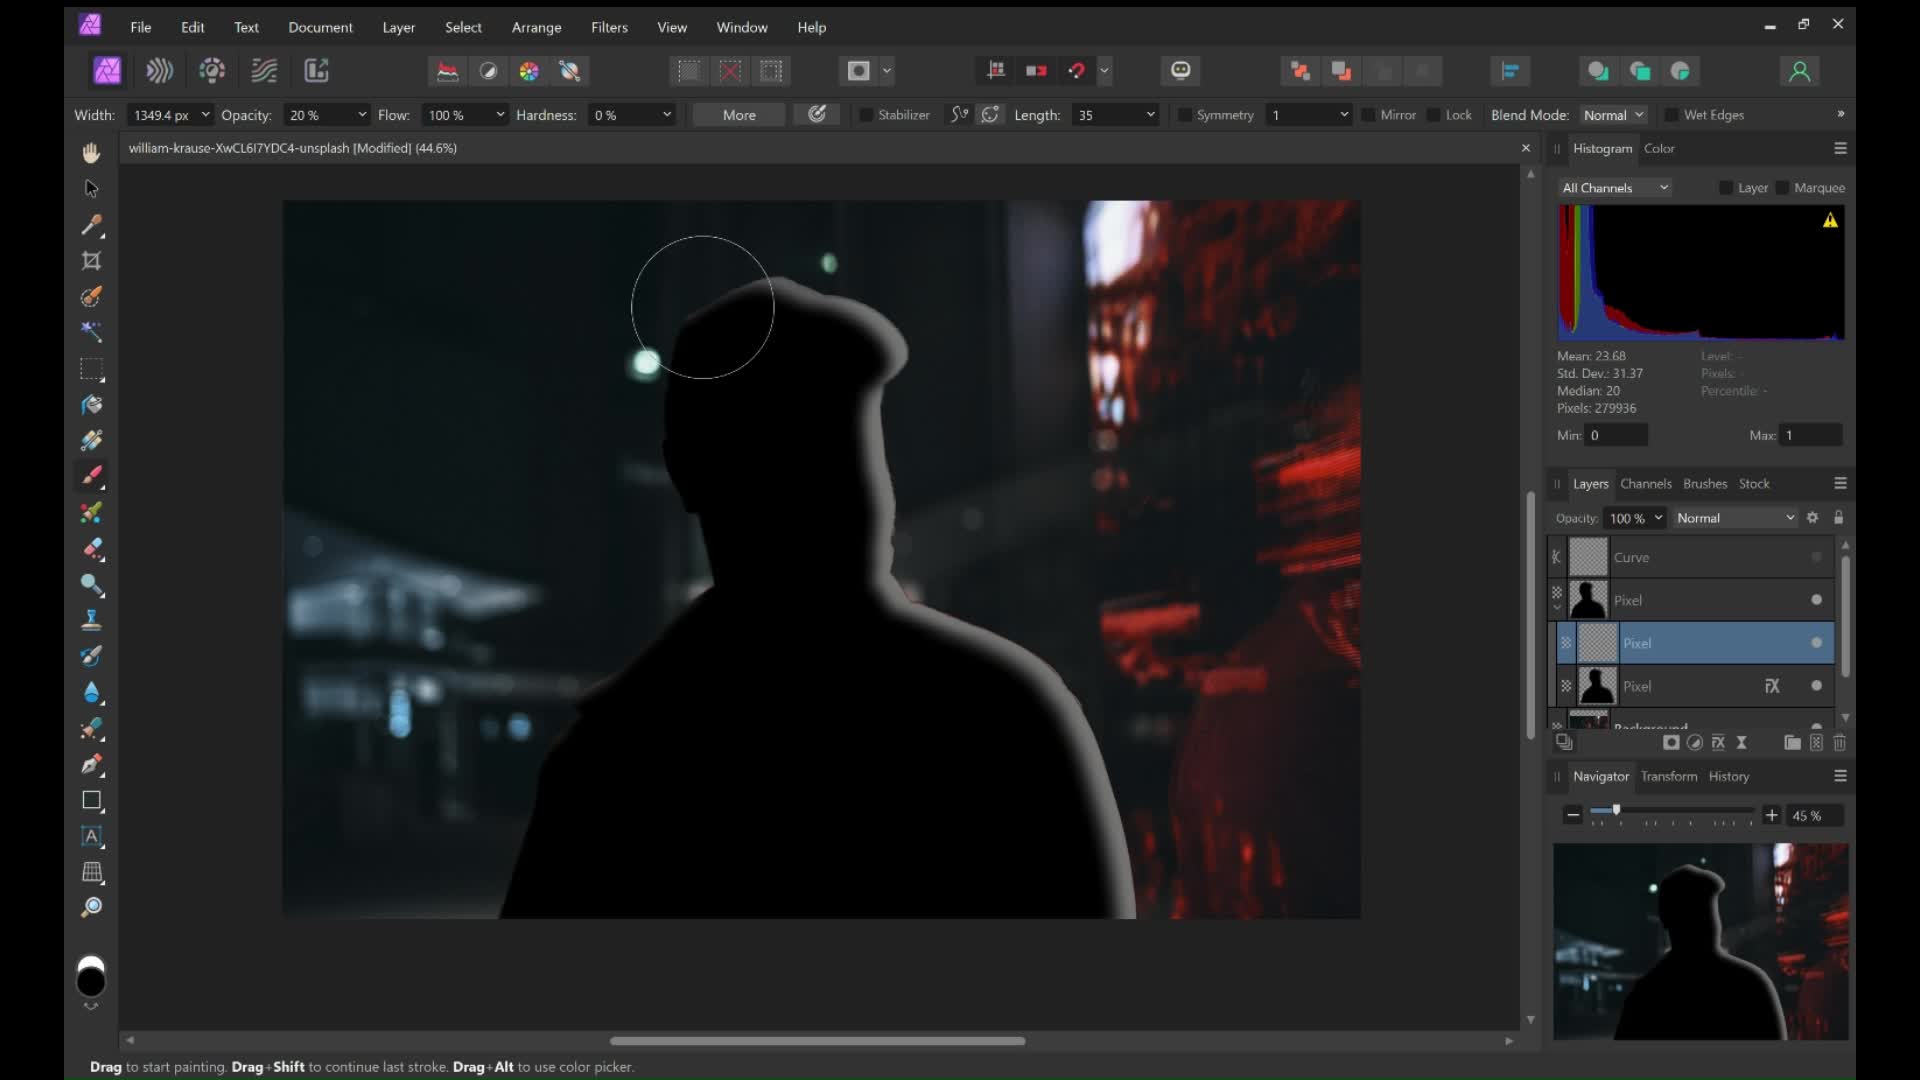Select the Clone Stamp tool
The width and height of the screenshot is (1920, 1080).
tap(92, 619)
